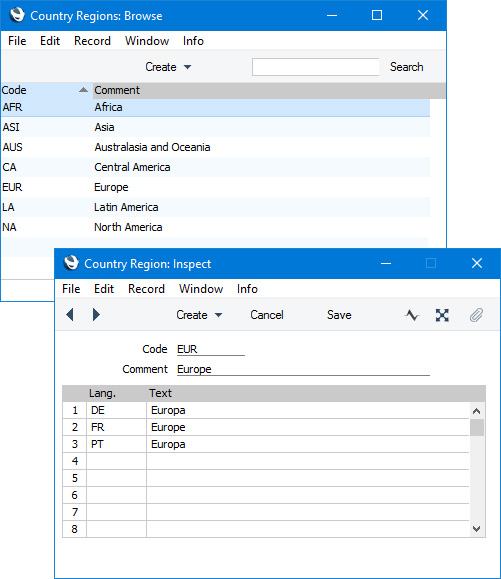The height and width of the screenshot is (579, 501).
Task: Open the workflow activity zigzag icon
Action: pyautogui.click(x=412, y=315)
